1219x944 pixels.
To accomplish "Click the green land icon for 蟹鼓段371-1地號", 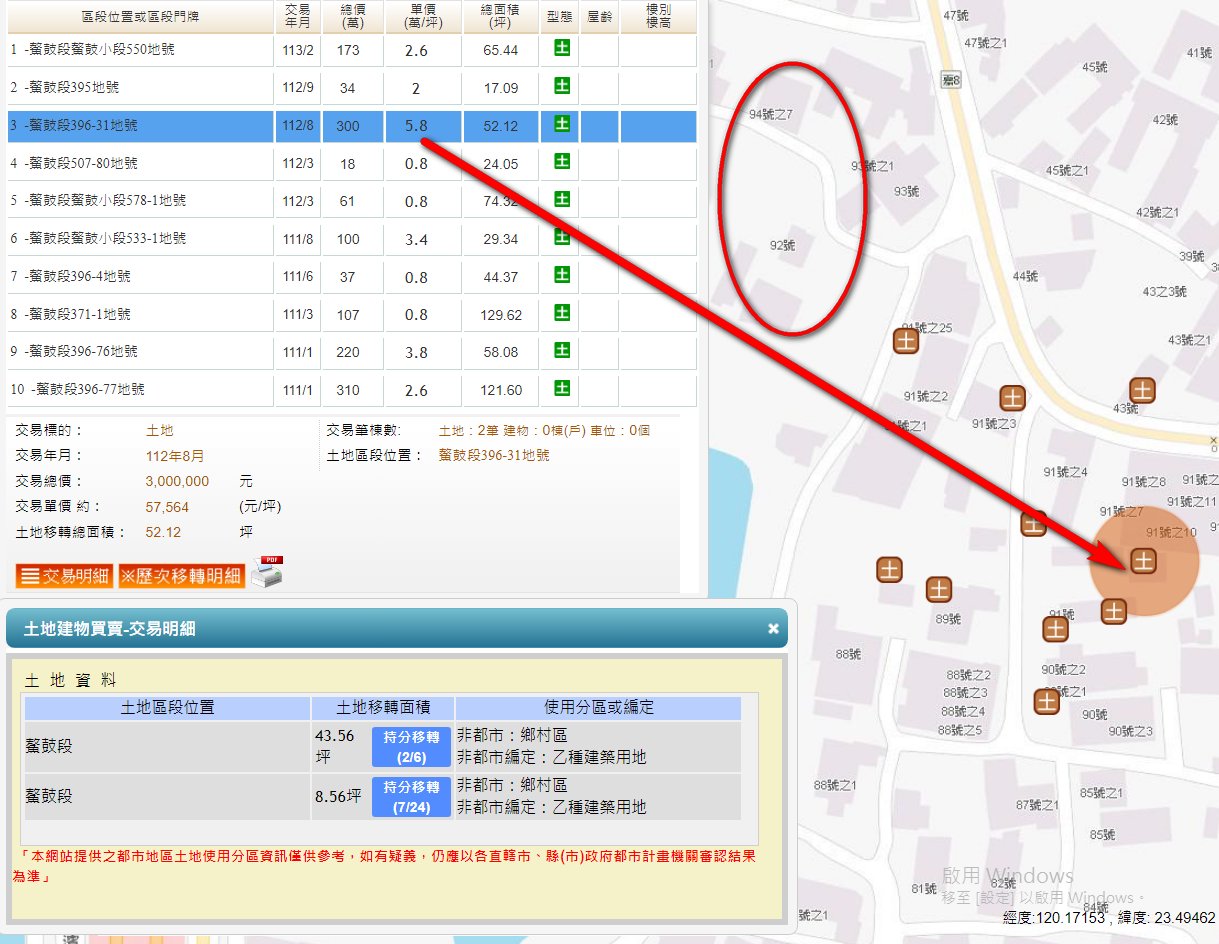I will [562, 313].
